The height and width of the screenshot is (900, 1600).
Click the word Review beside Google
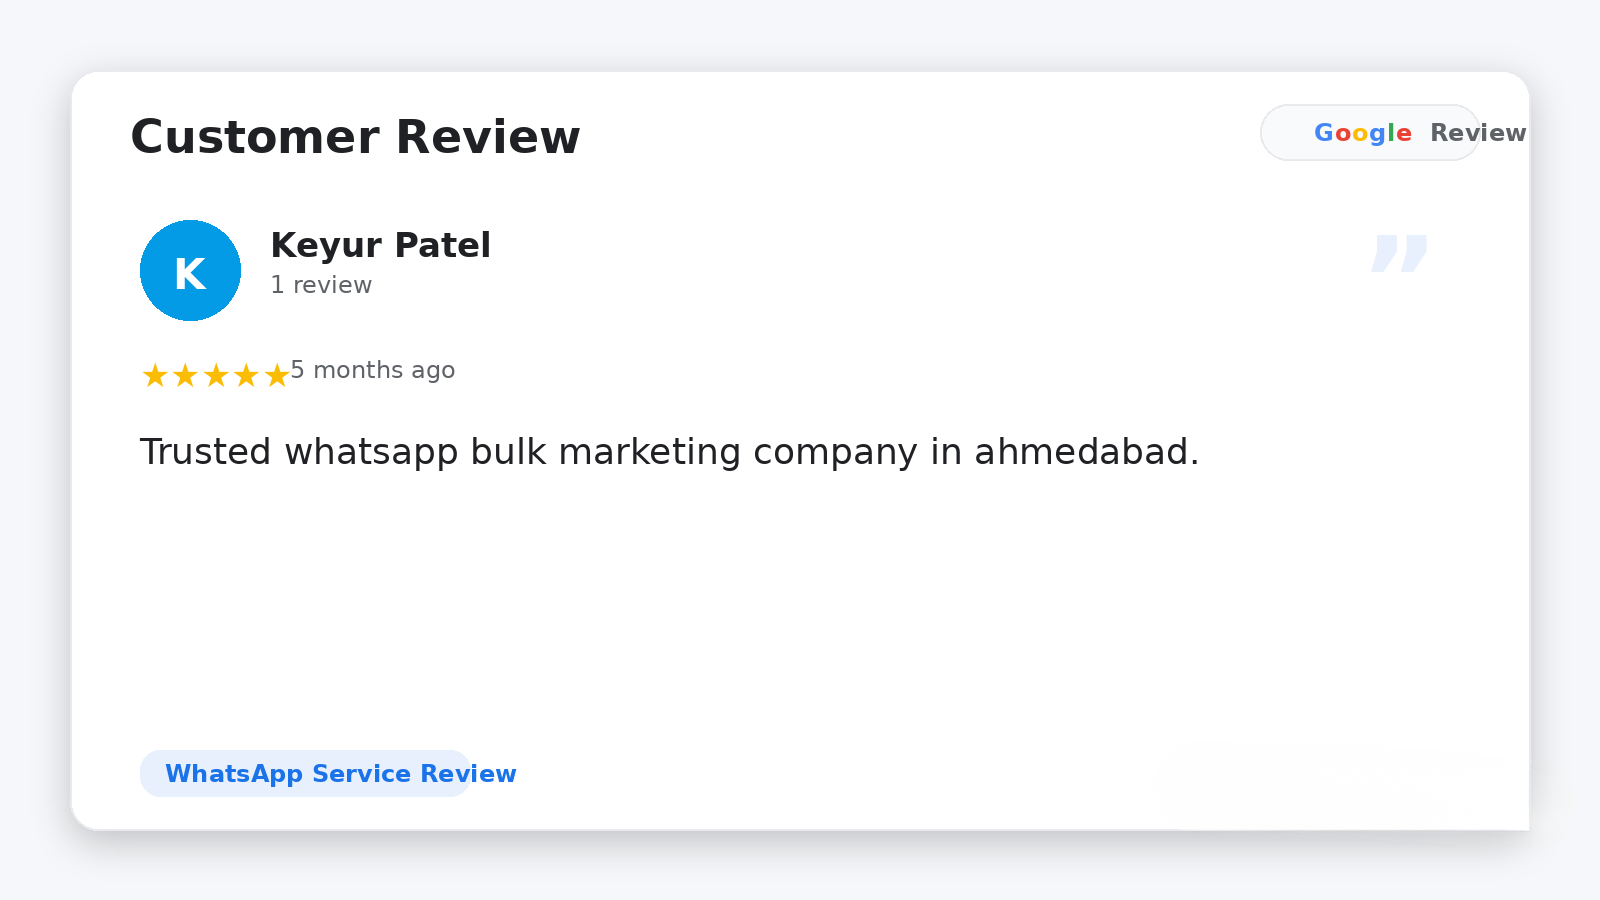coord(1480,132)
